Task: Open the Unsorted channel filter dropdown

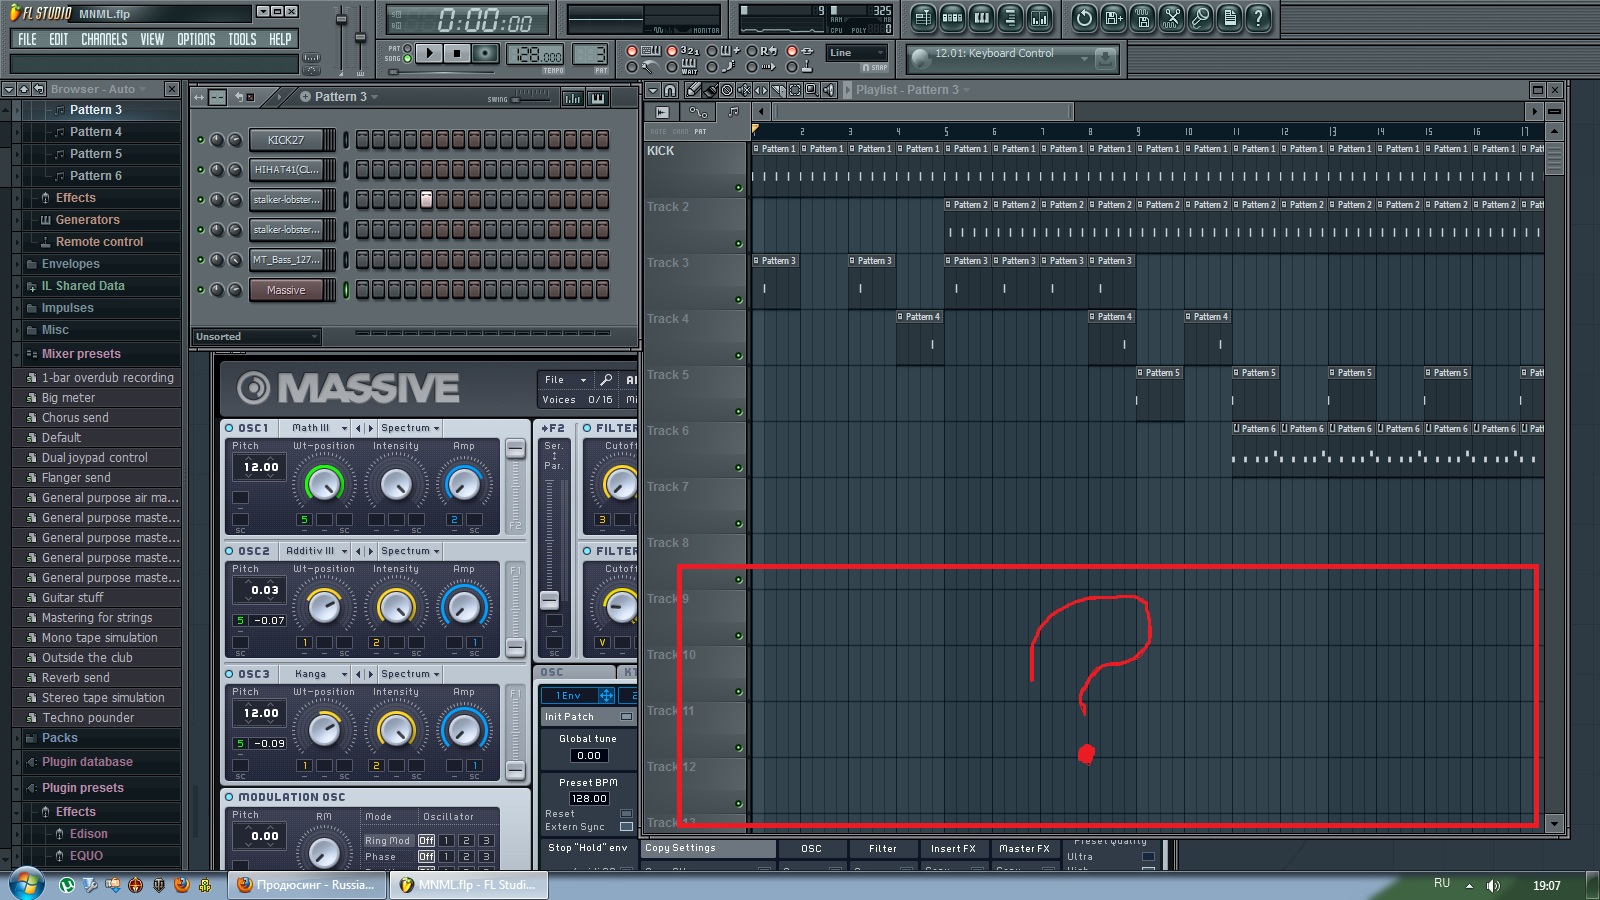Action: (x=256, y=337)
